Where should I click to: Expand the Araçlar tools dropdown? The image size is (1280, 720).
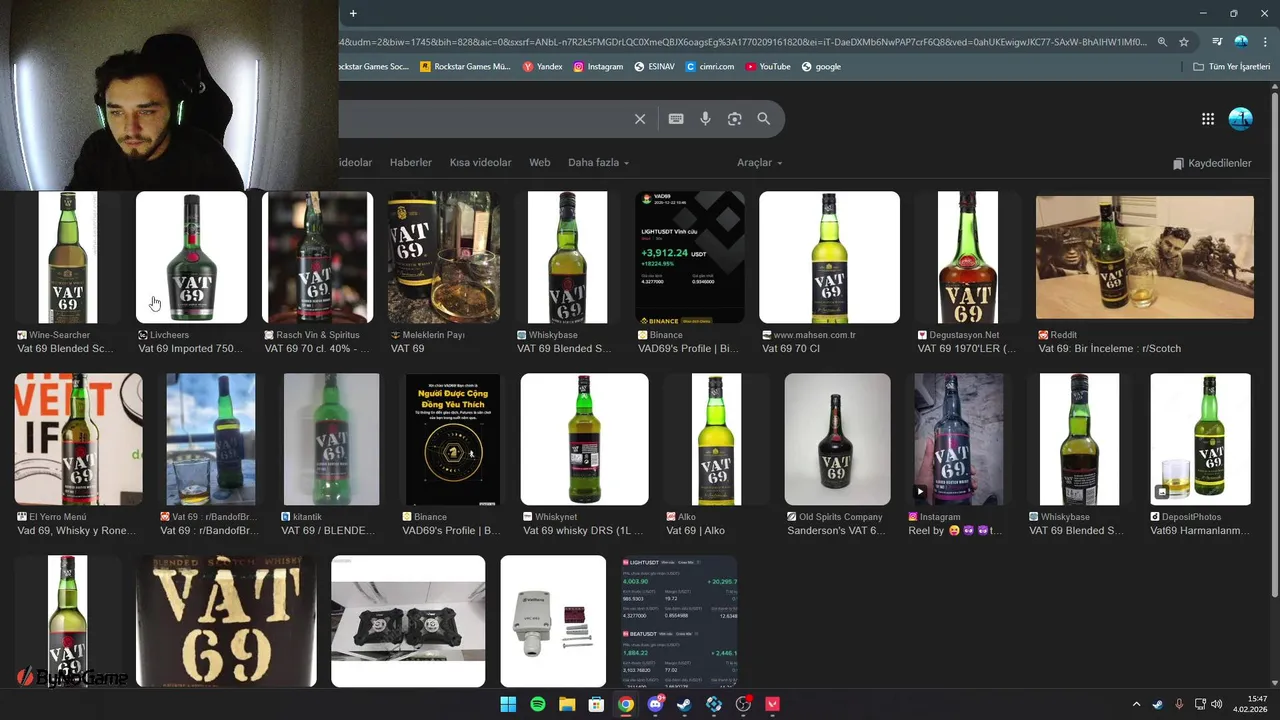pyautogui.click(x=760, y=163)
